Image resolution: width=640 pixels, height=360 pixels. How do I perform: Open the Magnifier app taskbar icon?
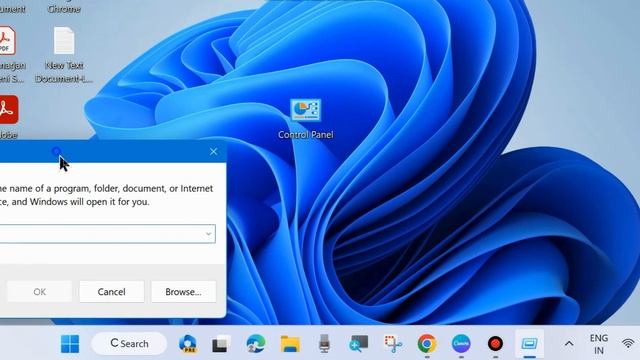pos(358,344)
